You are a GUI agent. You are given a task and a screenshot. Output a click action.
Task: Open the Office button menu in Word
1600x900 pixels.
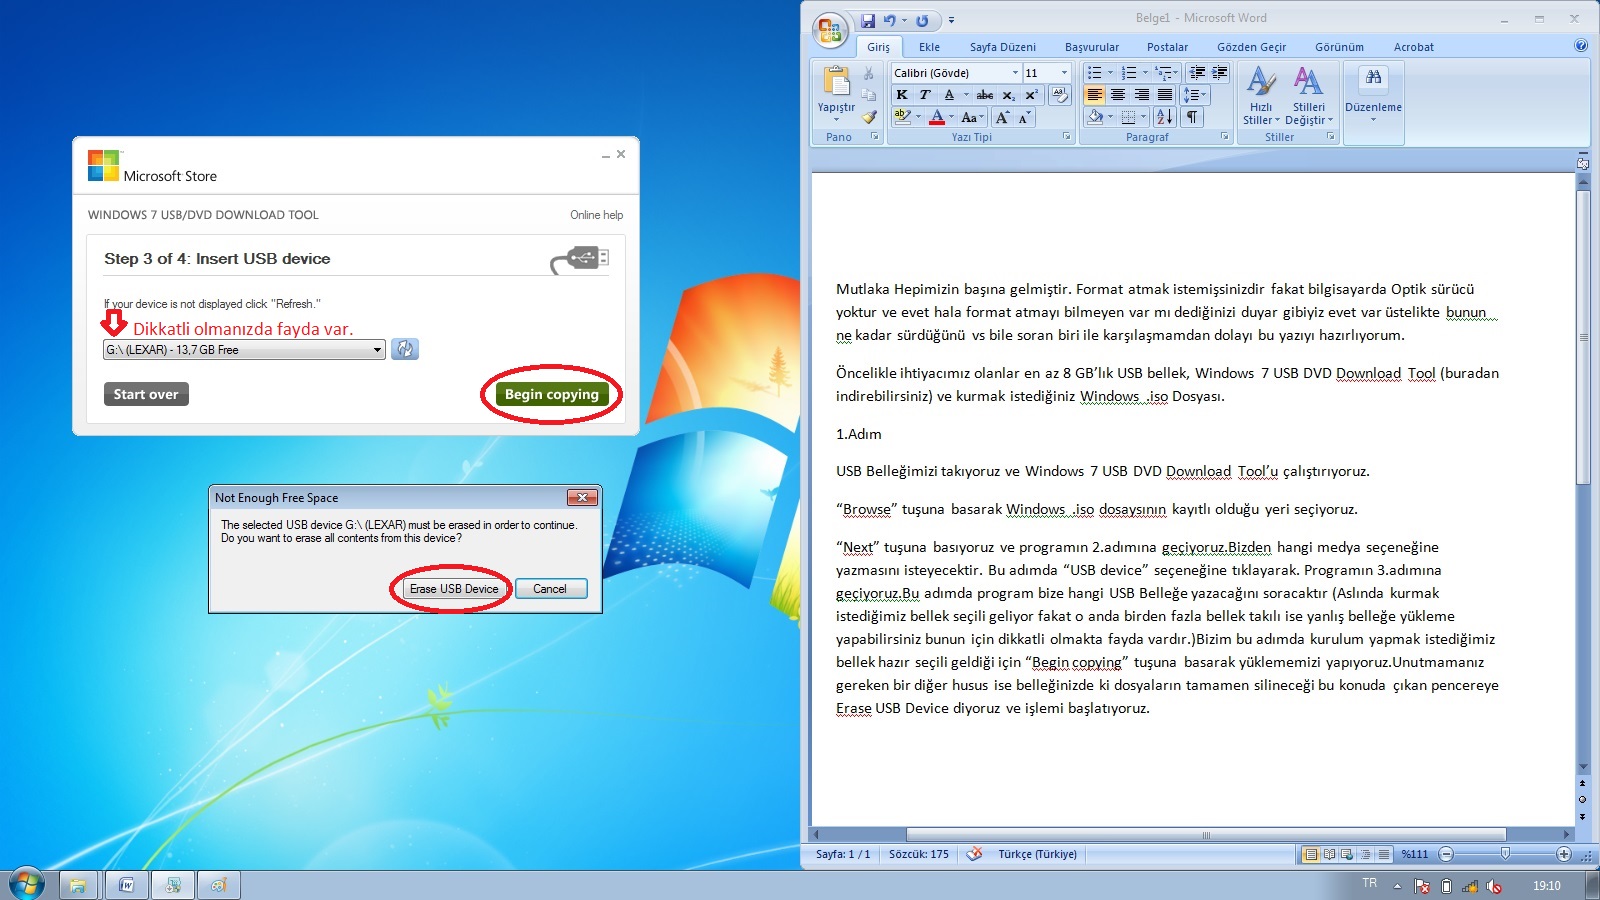point(830,31)
